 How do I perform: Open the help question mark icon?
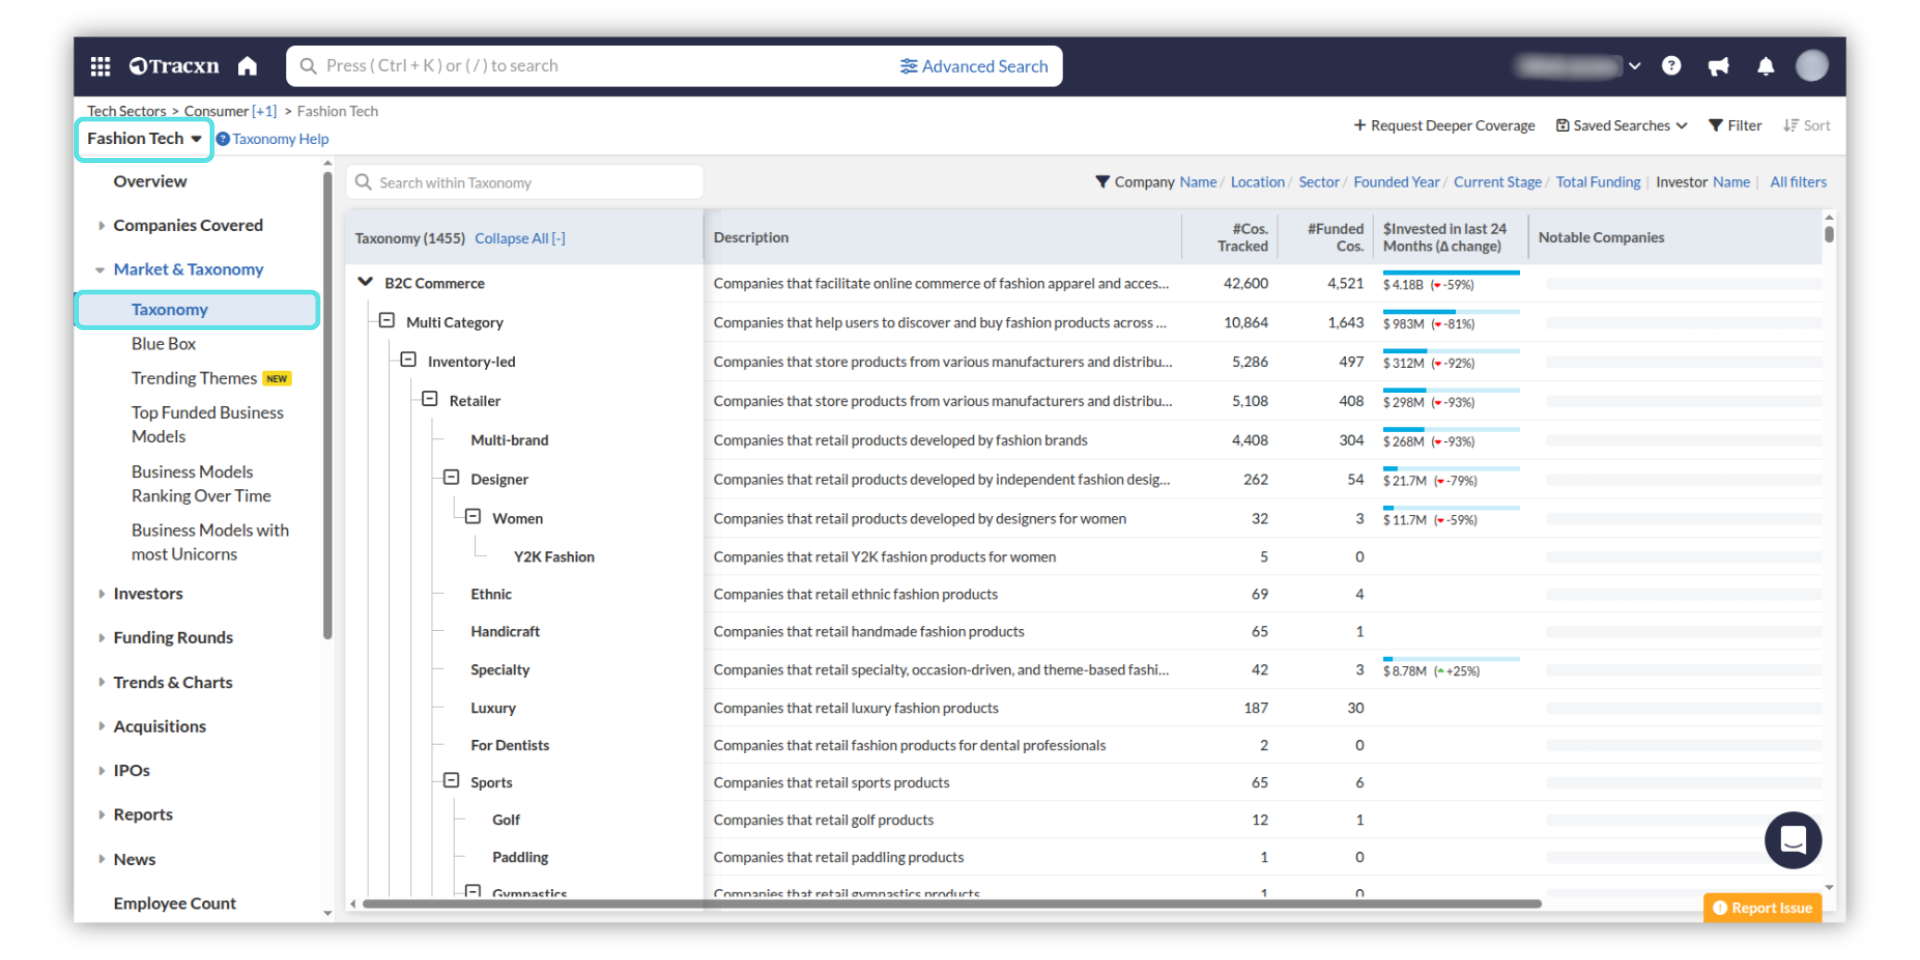1671,66
